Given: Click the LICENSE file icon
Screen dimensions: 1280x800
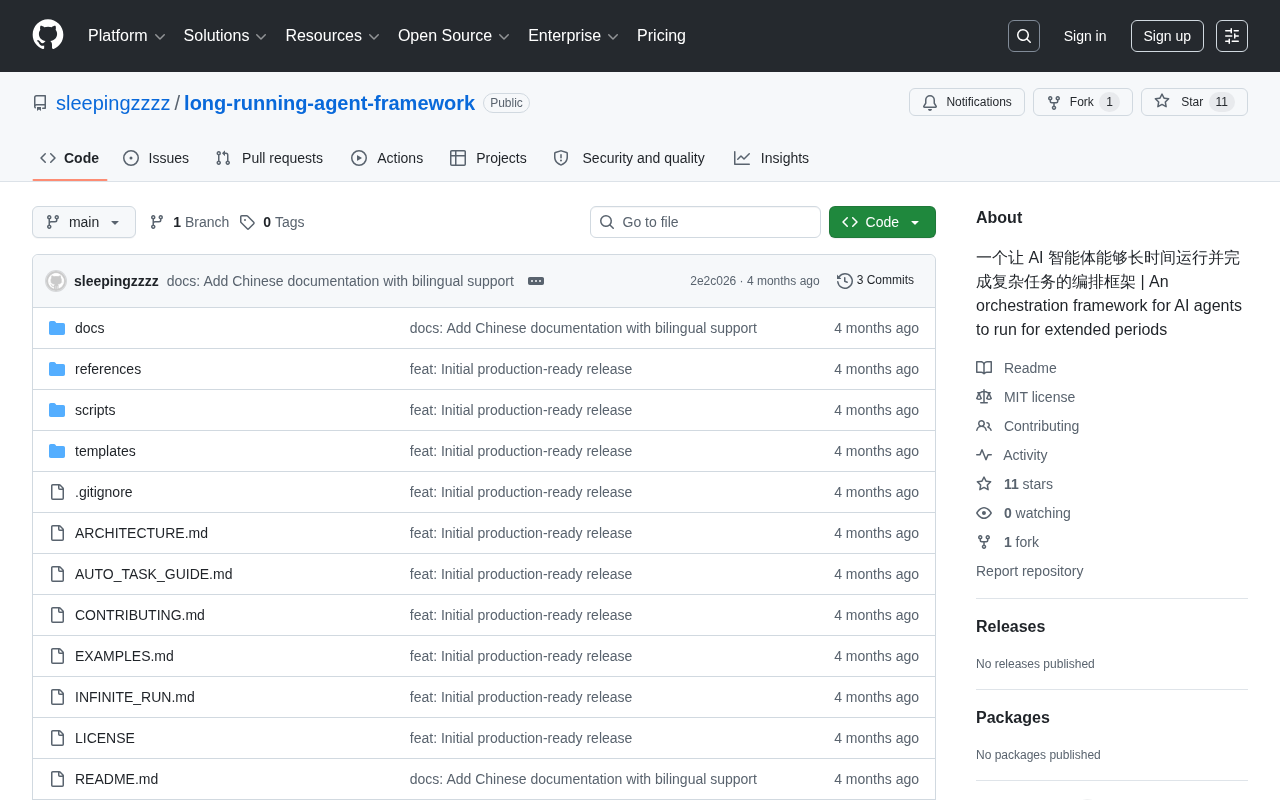Looking at the screenshot, I should tap(57, 738).
